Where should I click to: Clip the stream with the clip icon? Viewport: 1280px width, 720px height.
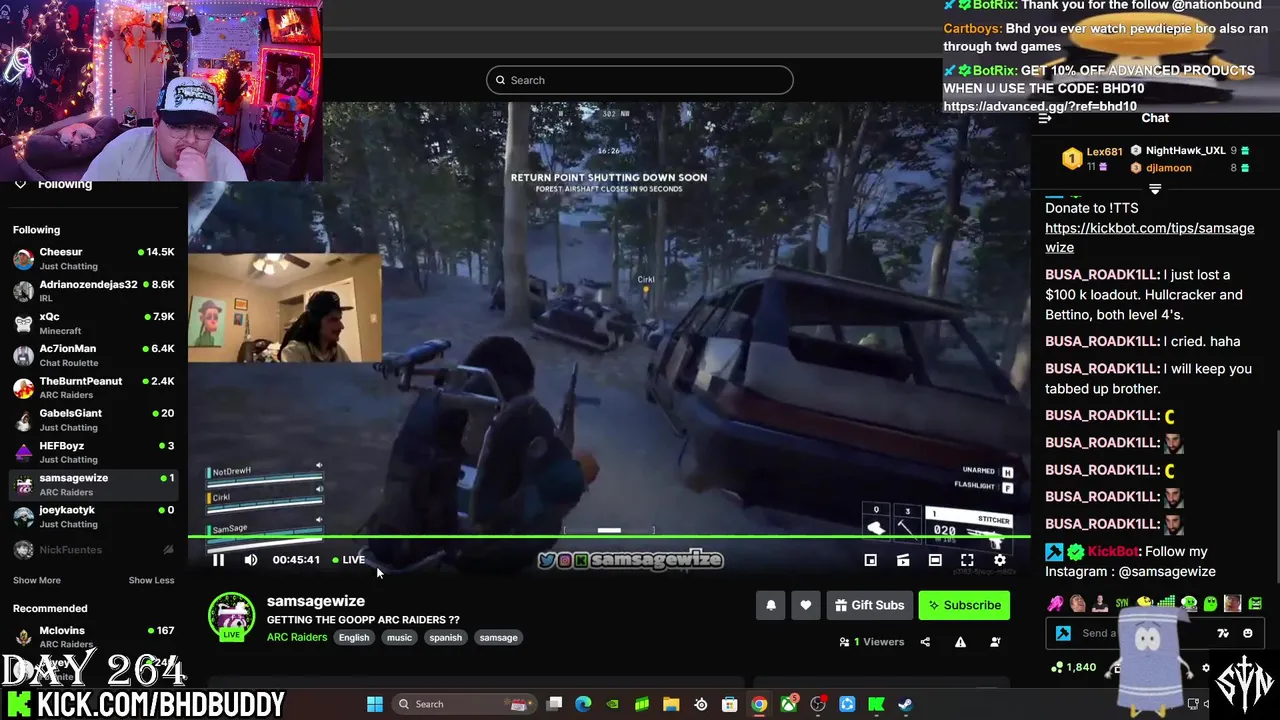[x=902, y=560]
